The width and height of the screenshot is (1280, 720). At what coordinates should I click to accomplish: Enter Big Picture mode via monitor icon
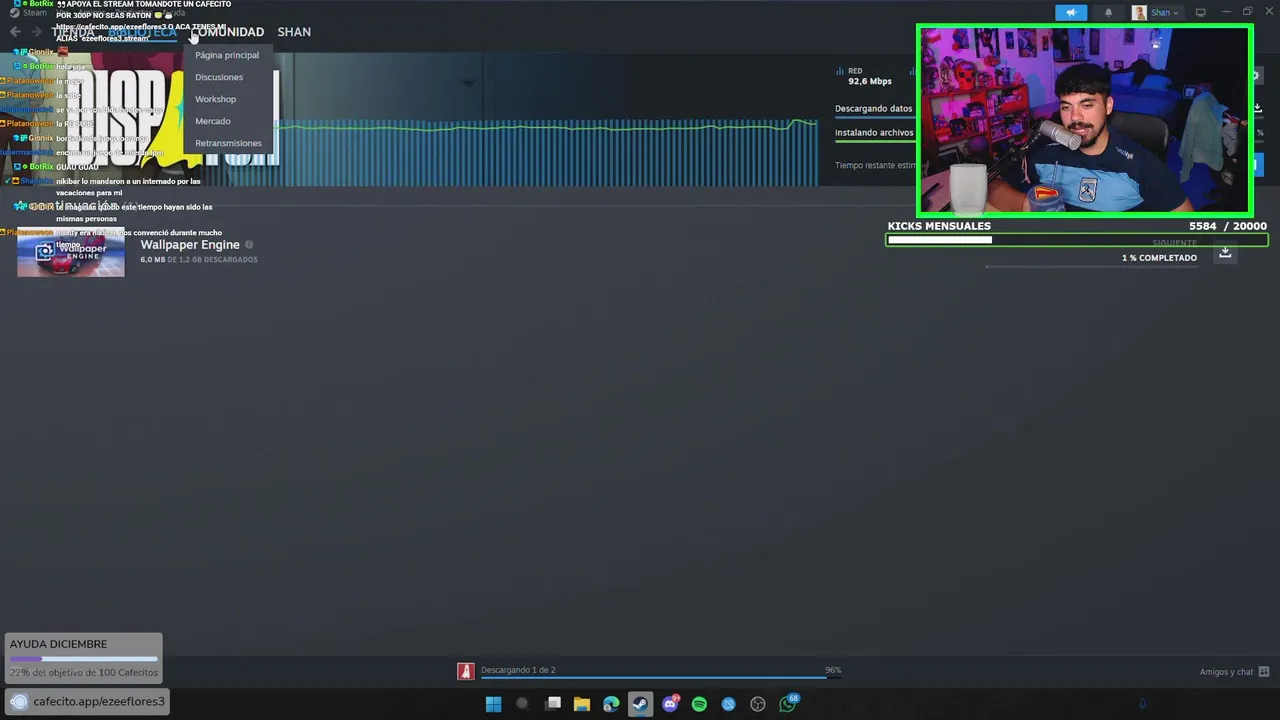[x=1200, y=13]
